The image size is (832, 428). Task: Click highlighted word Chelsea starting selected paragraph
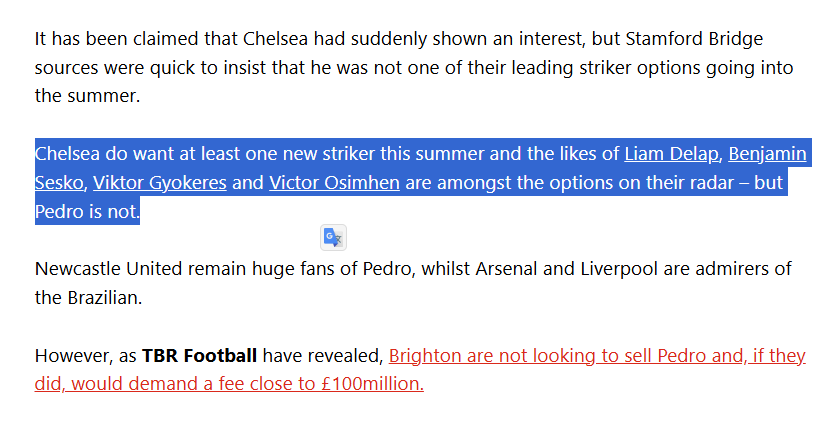click(x=67, y=154)
